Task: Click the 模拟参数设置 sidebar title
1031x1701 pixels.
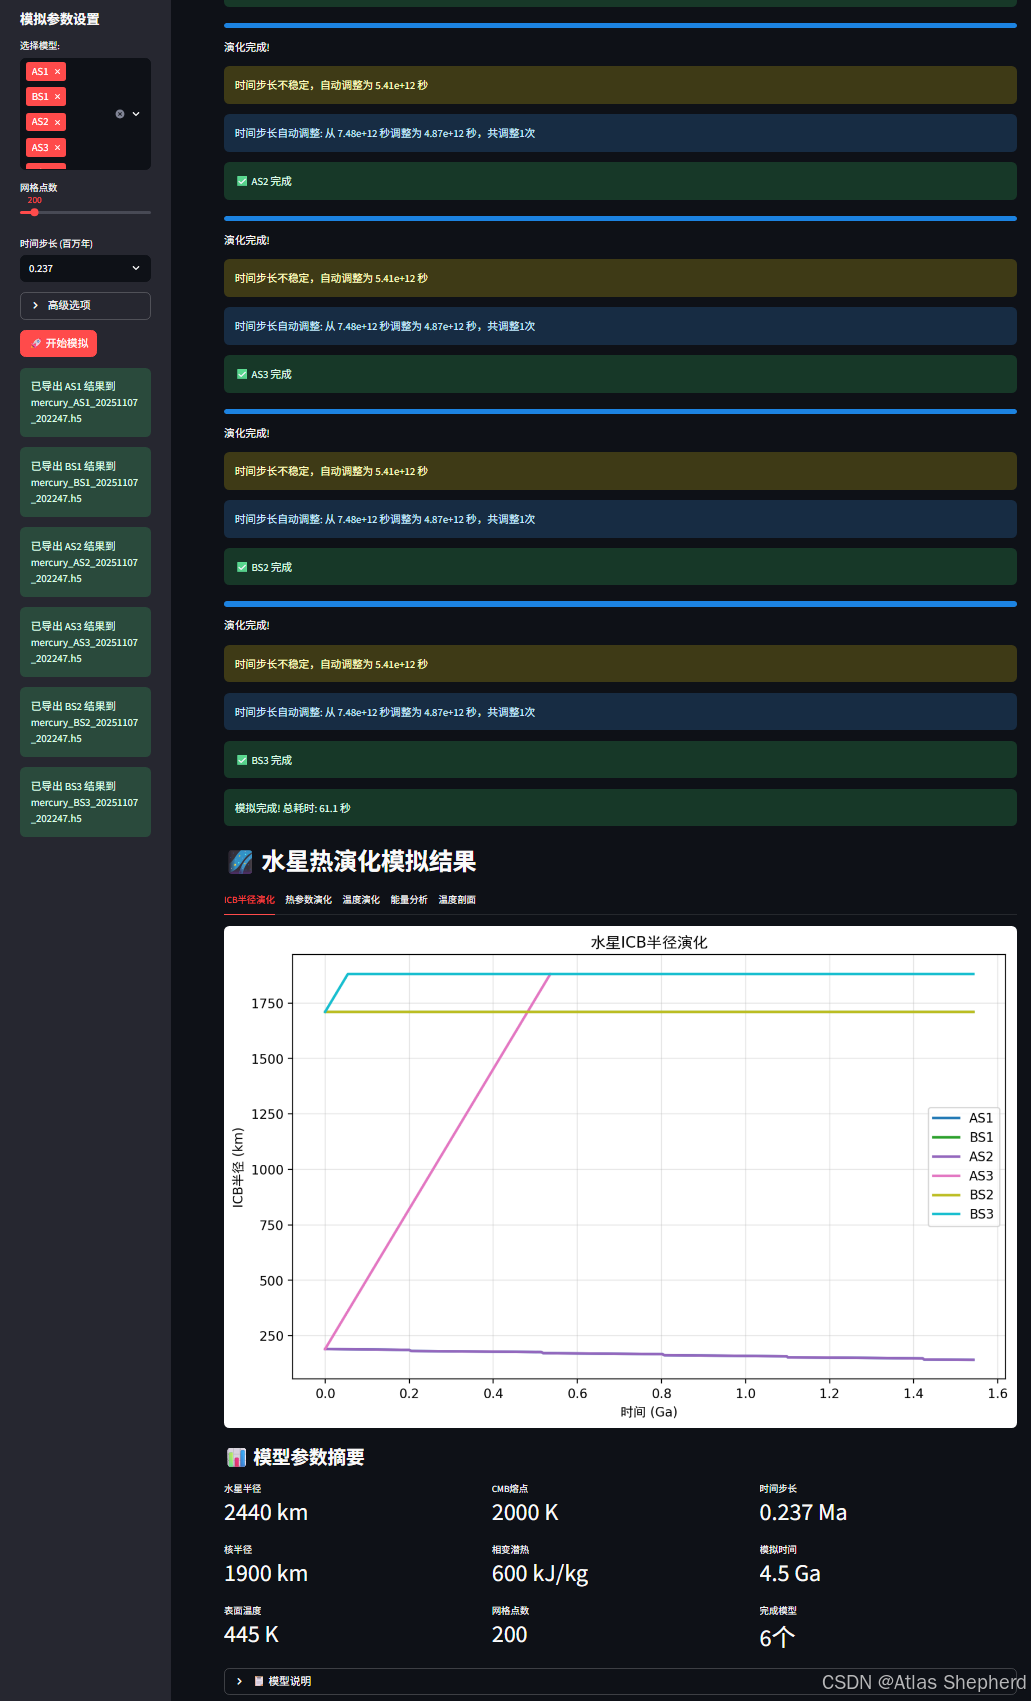Action: [60, 19]
